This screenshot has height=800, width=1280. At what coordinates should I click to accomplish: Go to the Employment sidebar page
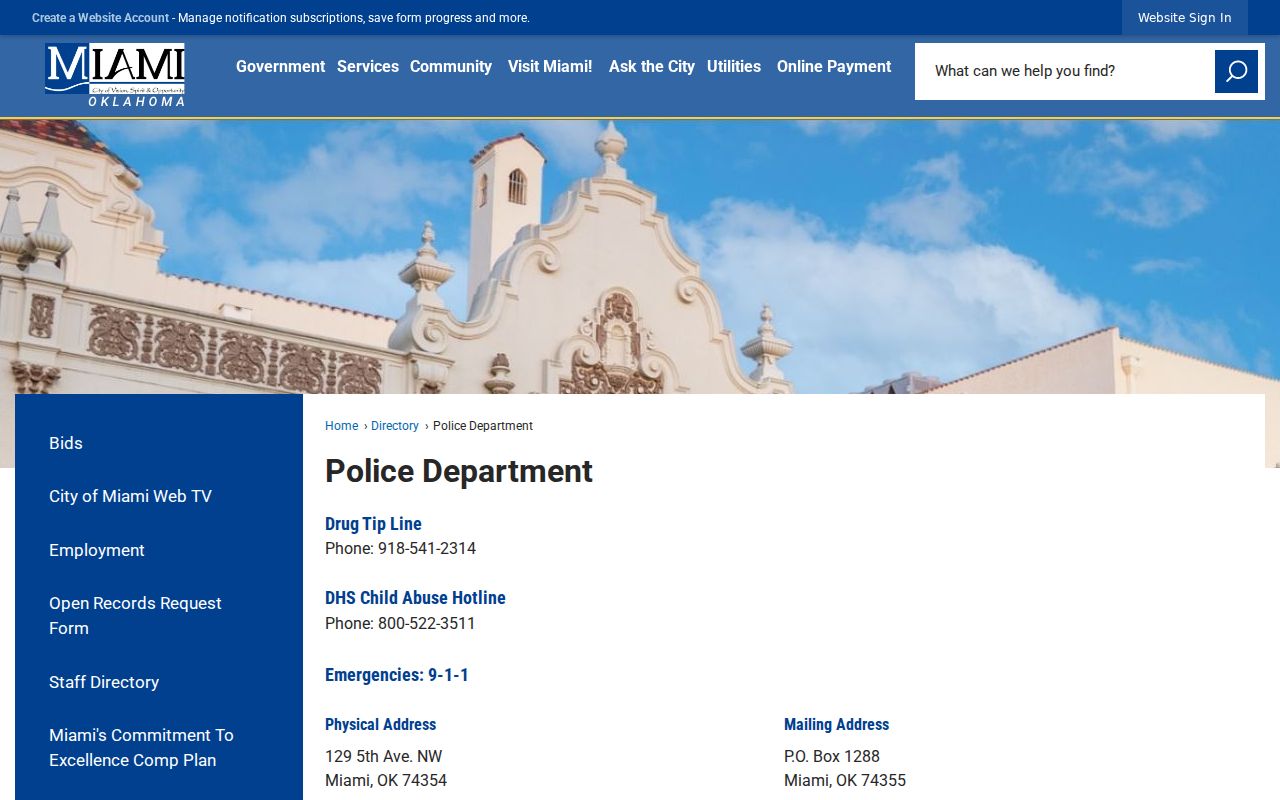[x=97, y=550]
